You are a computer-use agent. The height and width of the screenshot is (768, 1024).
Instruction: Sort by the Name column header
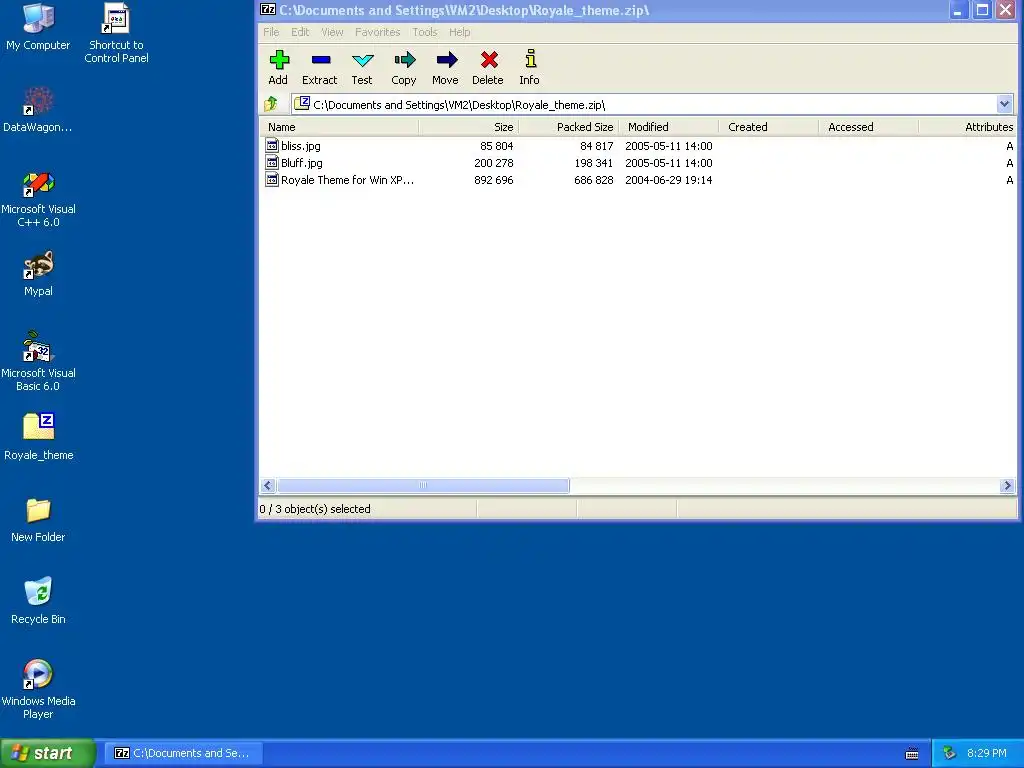pos(339,127)
